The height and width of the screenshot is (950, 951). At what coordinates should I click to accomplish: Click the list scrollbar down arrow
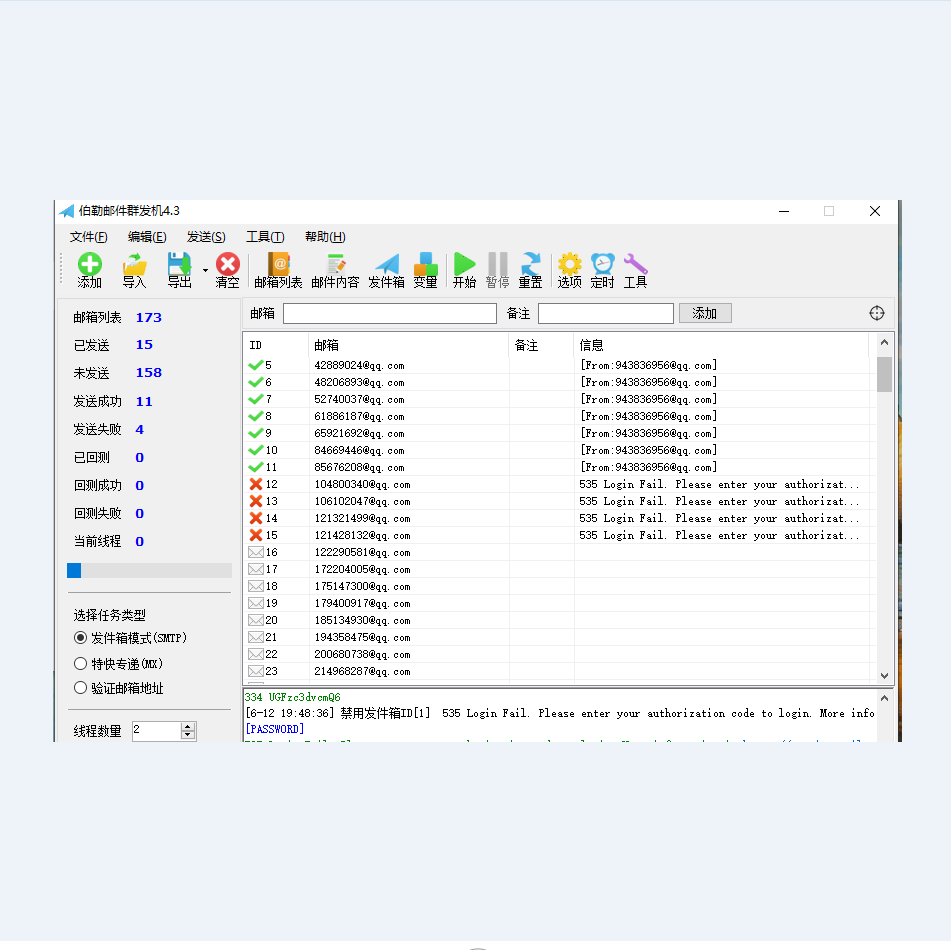tap(884, 676)
